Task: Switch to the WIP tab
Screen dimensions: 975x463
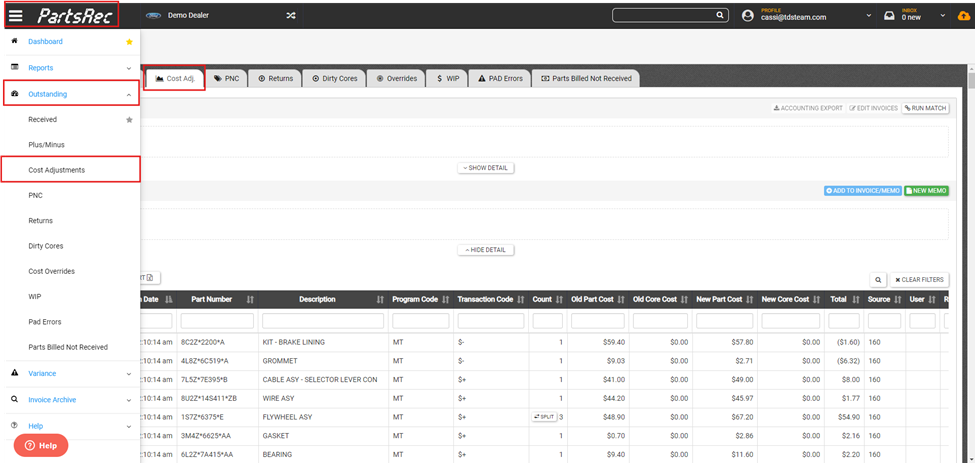Action: click(x=448, y=79)
